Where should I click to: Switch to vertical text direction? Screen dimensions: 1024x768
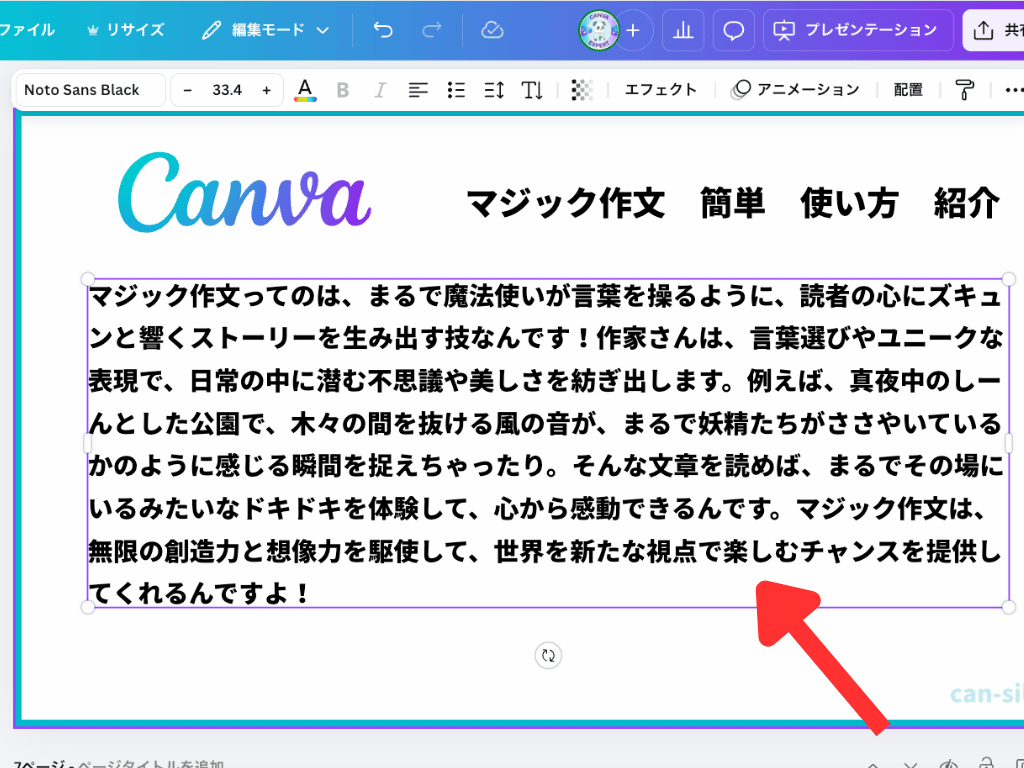(532, 90)
